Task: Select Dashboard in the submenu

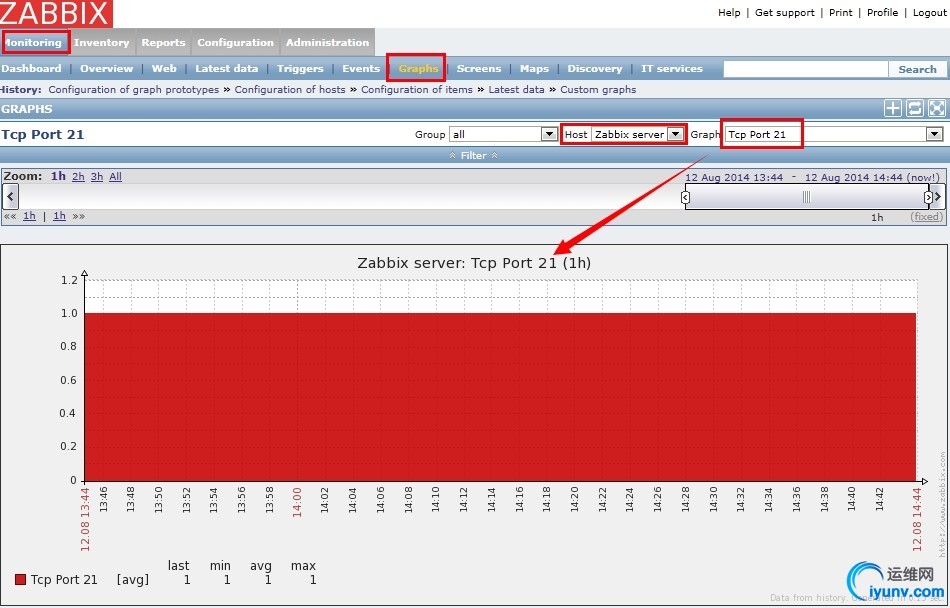Action: [31, 68]
